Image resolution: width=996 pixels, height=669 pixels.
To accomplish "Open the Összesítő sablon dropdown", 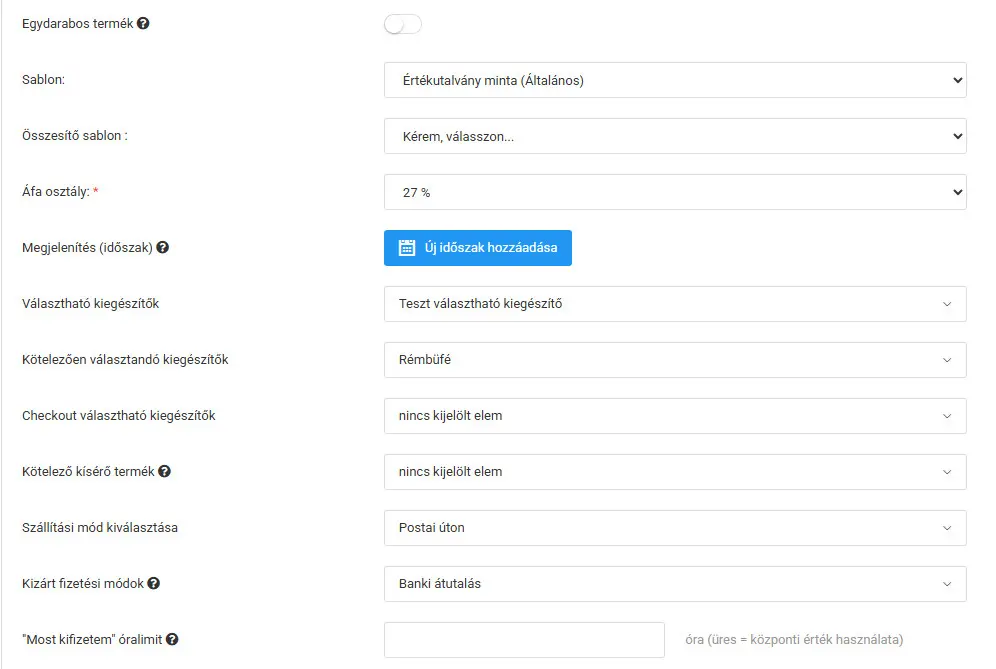I will pos(675,136).
